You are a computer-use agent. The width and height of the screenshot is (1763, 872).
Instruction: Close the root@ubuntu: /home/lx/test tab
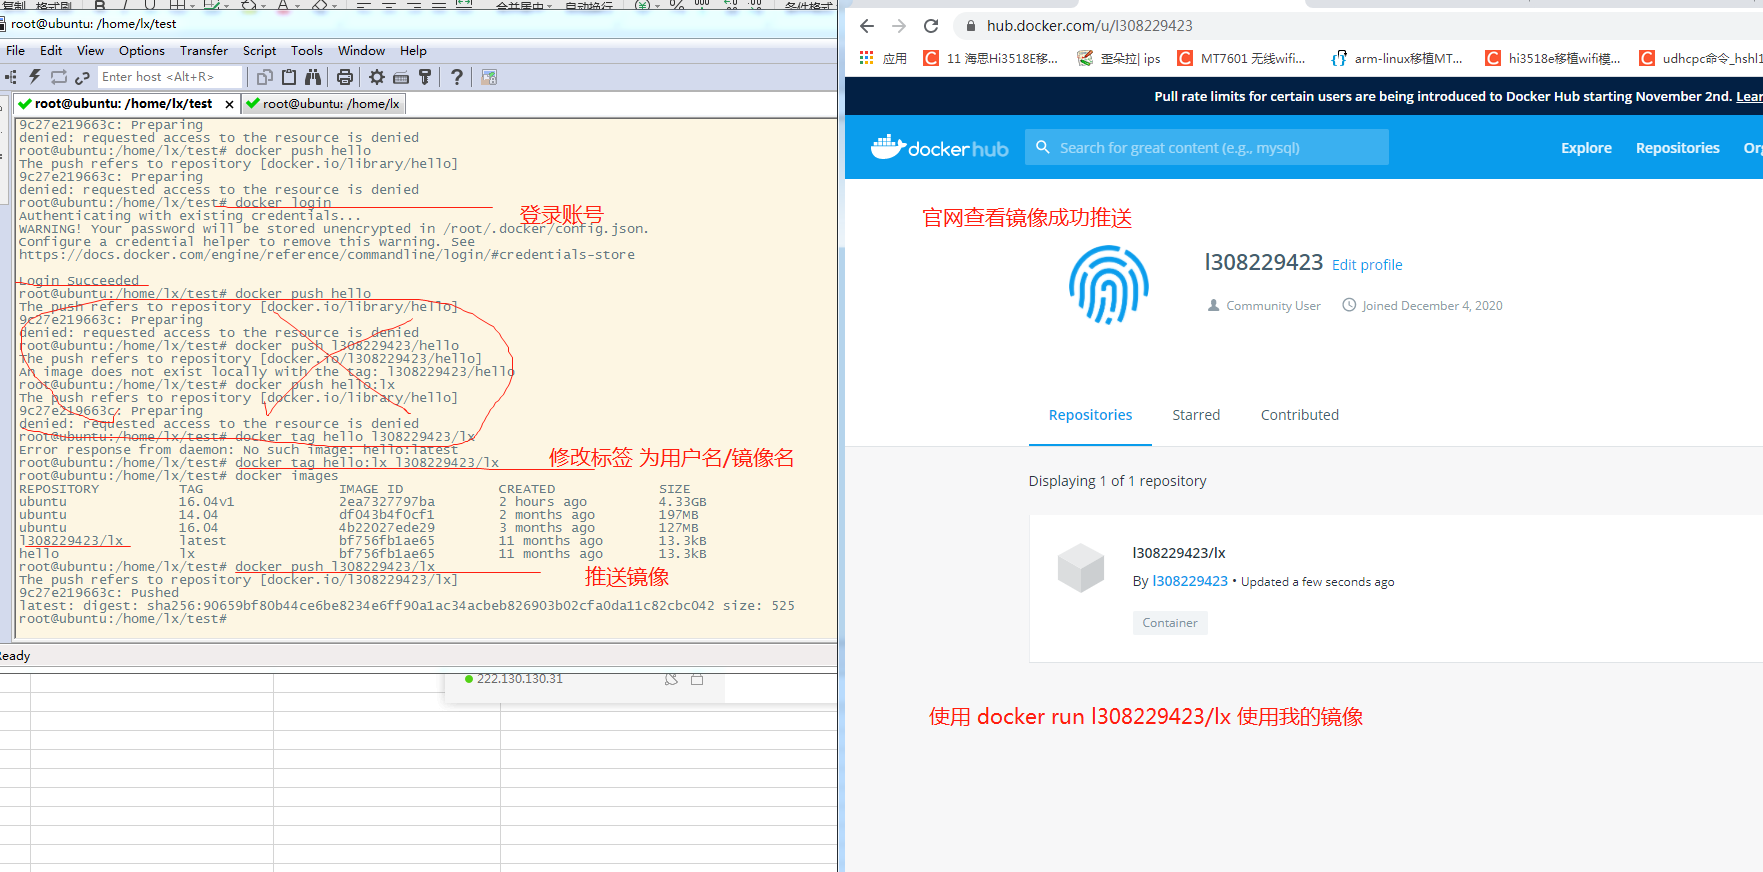tap(229, 104)
